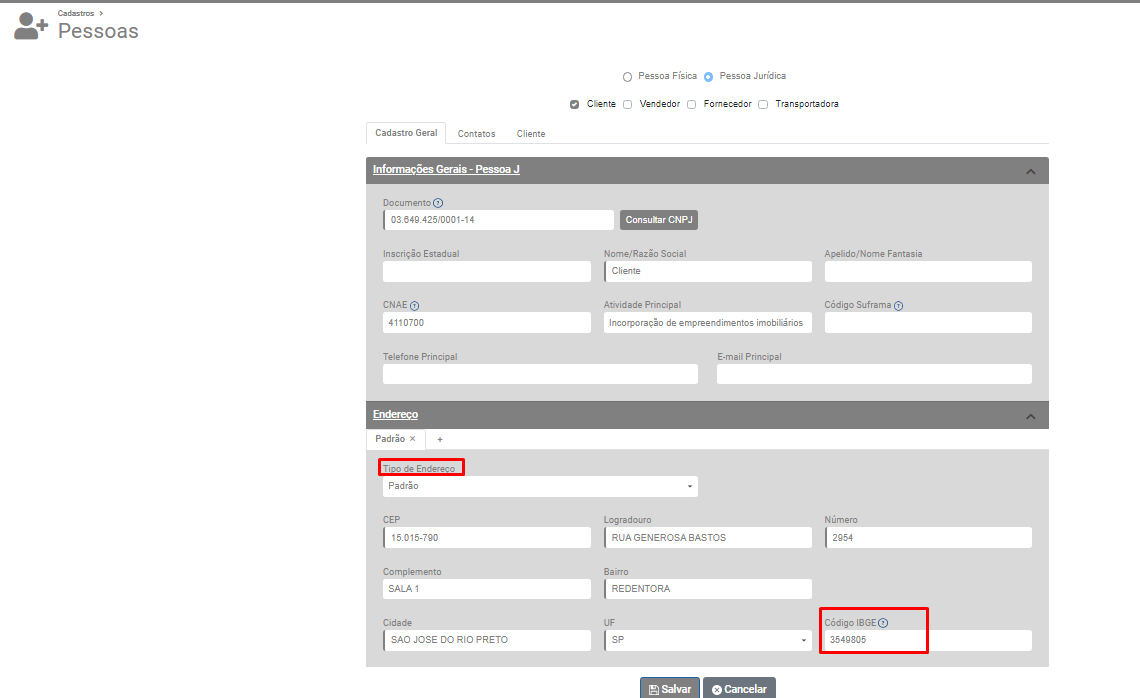
Task: Close the Padrão address tab with X
Action: pyautogui.click(x=412, y=439)
